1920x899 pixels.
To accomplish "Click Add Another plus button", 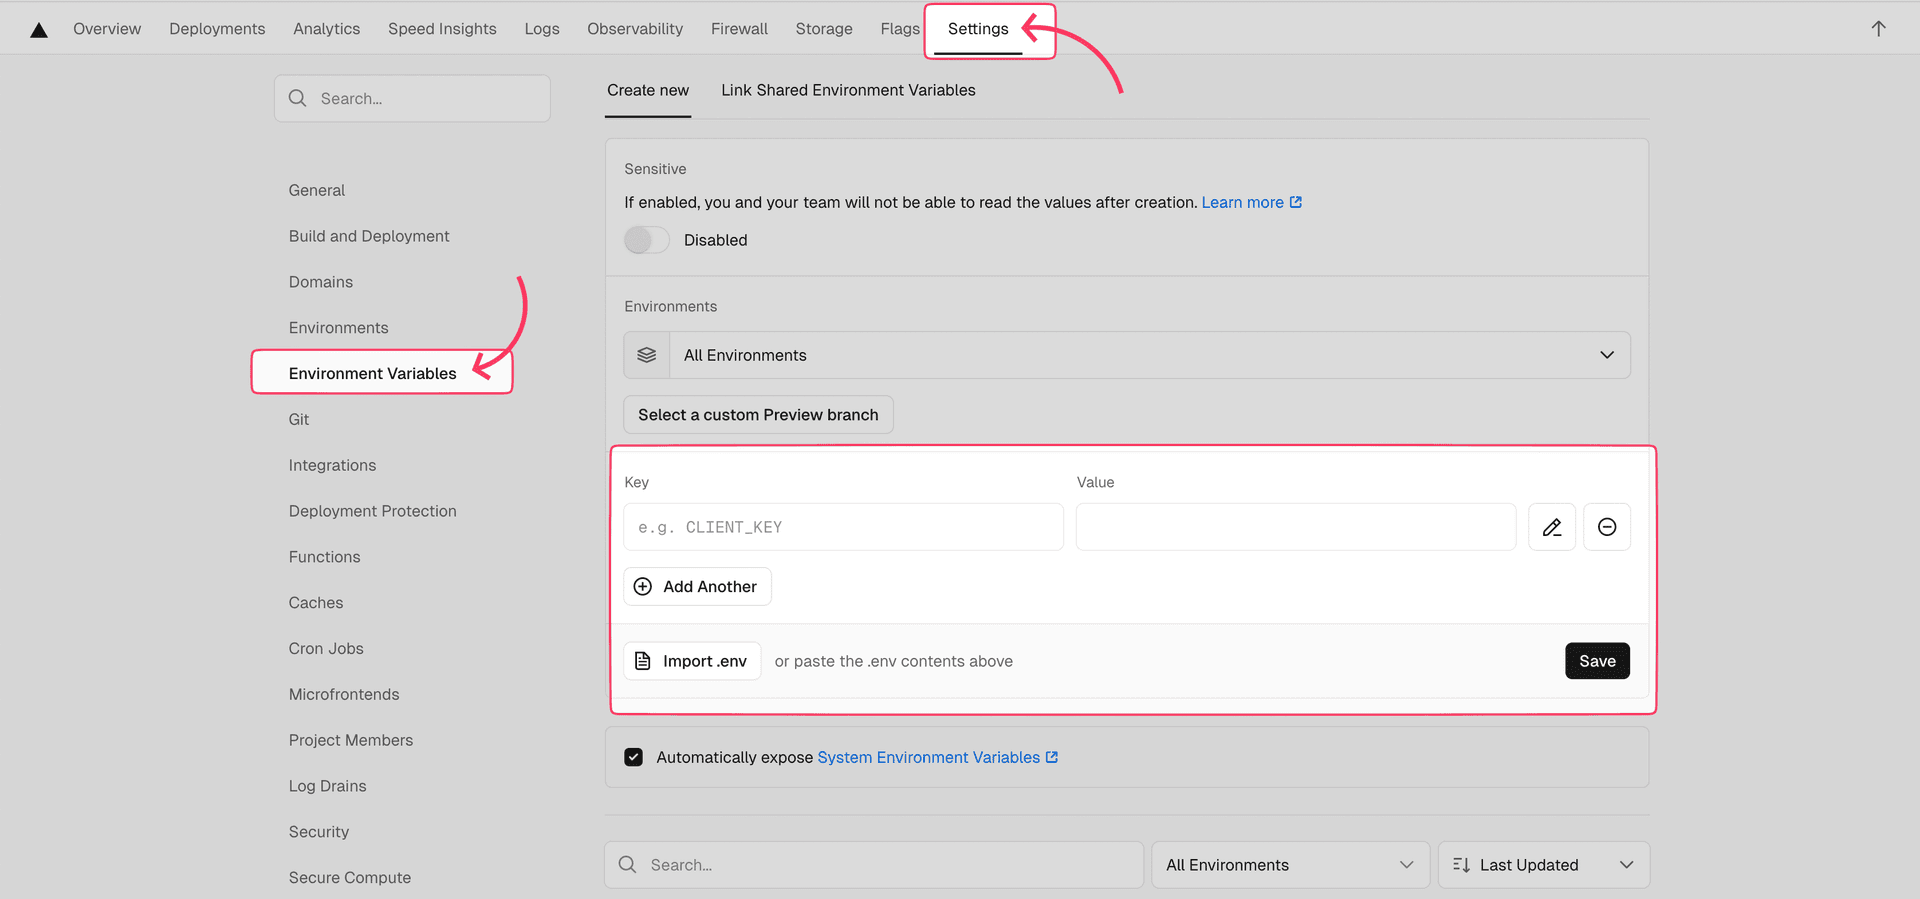I will [x=697, y=587].
